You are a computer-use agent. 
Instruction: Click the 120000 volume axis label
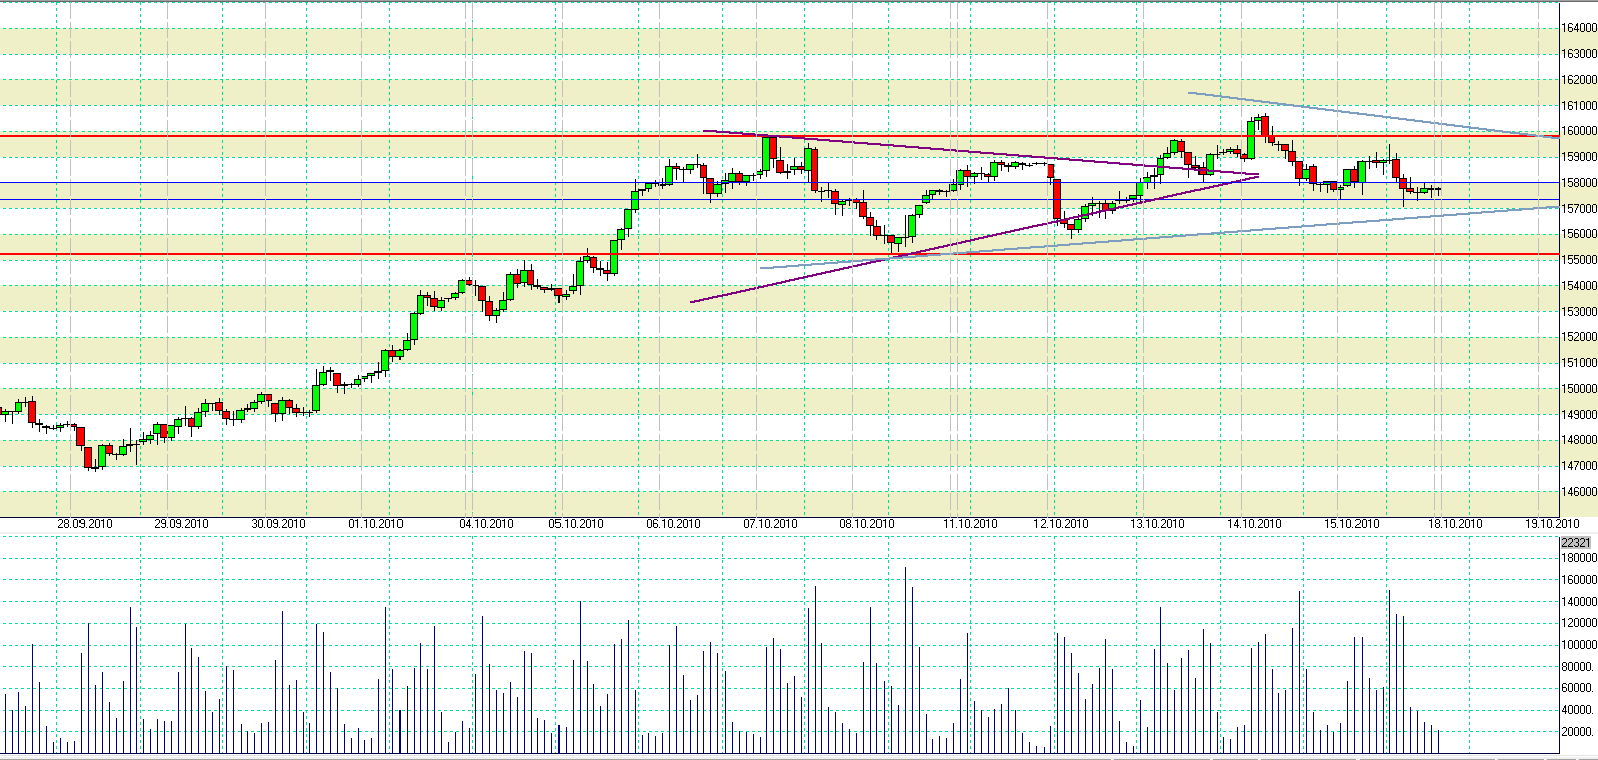coord(1579,623)
